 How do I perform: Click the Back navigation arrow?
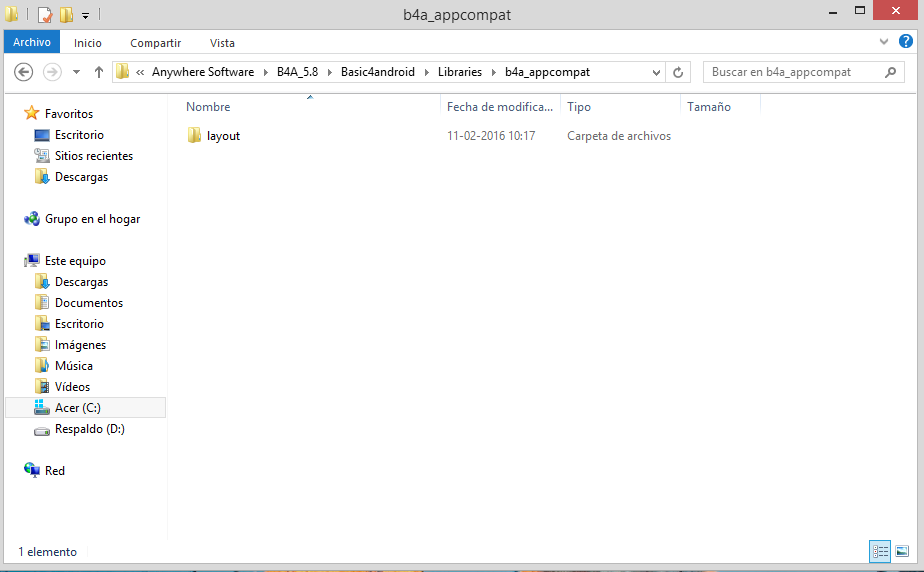(23, 72)
